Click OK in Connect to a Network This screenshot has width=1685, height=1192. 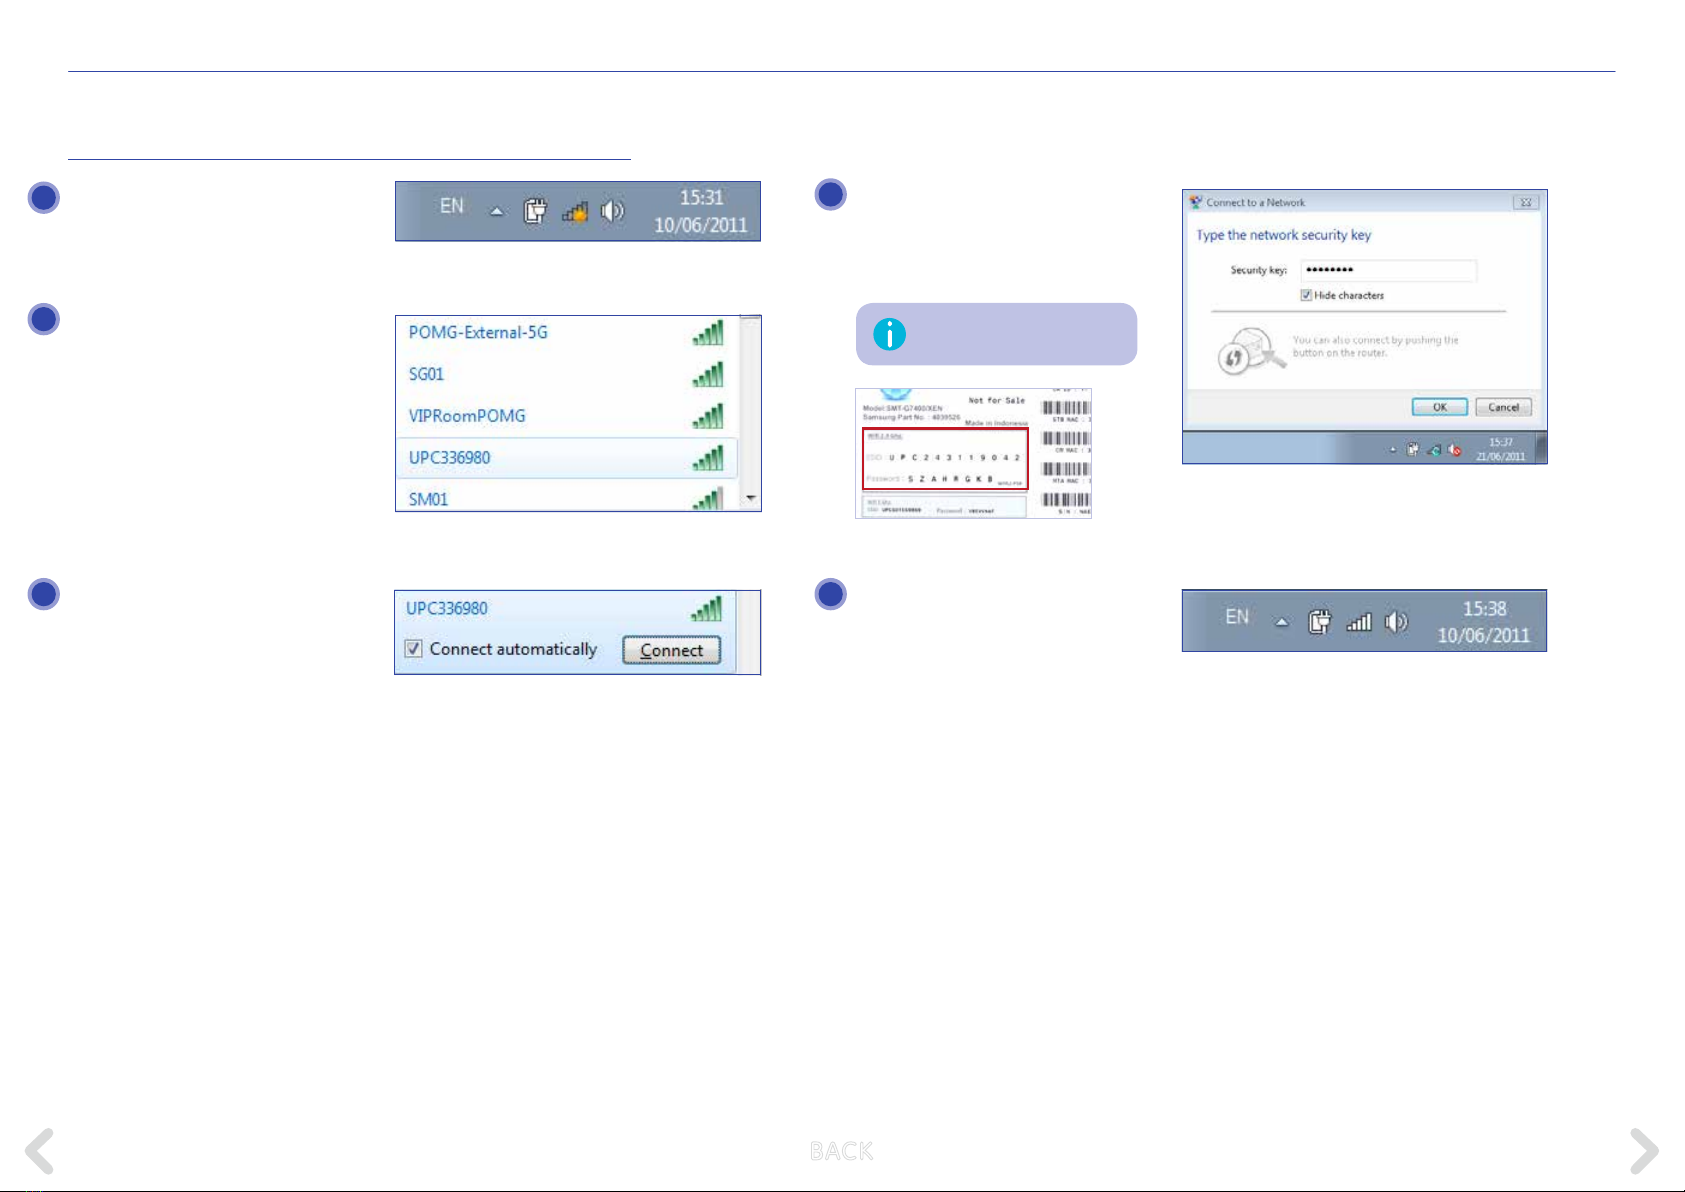point(1440,407)
